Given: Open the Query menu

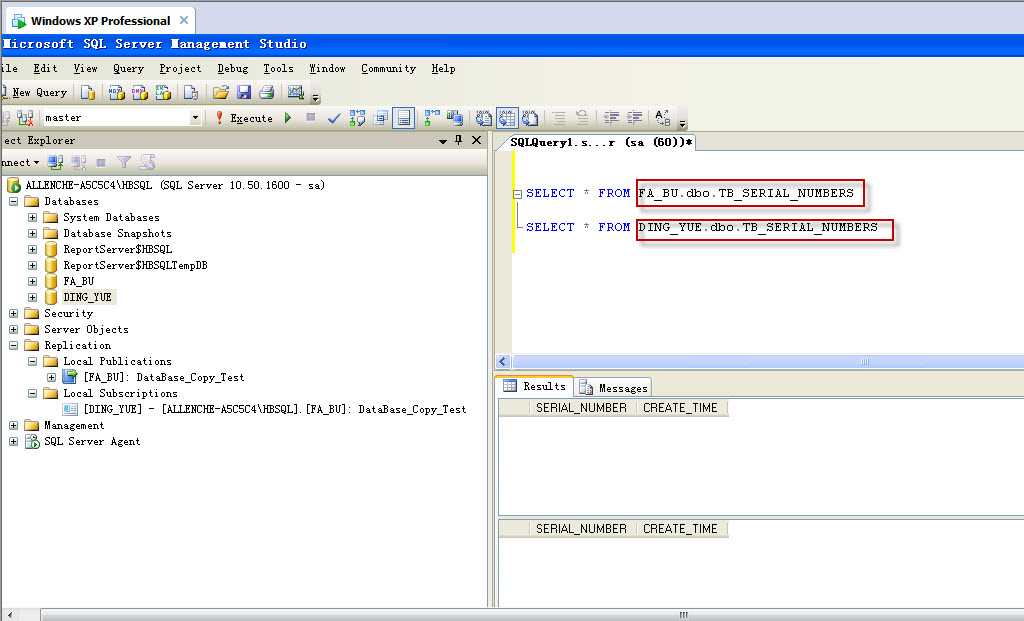Looking at the screenshot, I should [x=128, y=68].
